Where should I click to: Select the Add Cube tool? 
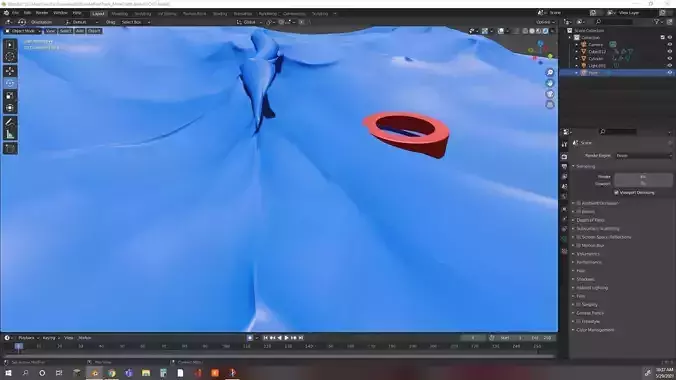(10, 149)
